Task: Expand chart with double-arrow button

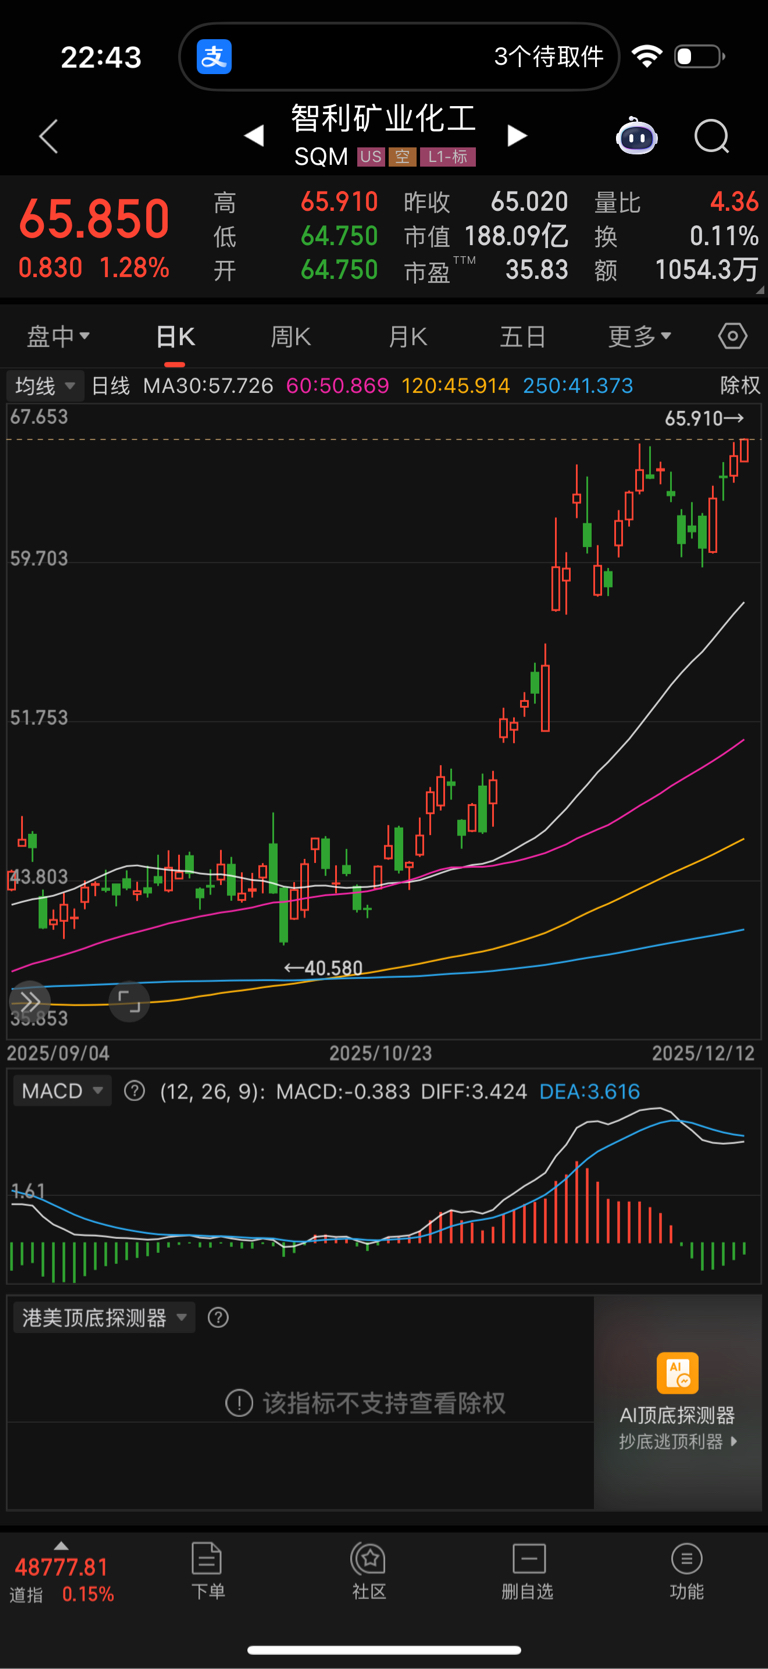Action: [x=30, y=1001]
